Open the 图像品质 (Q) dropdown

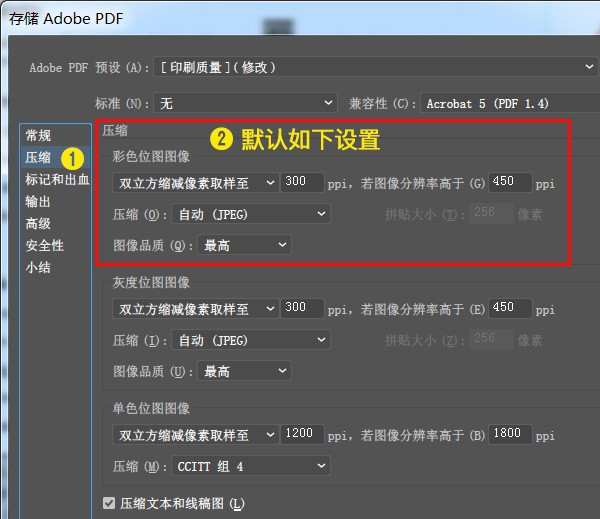245,245
